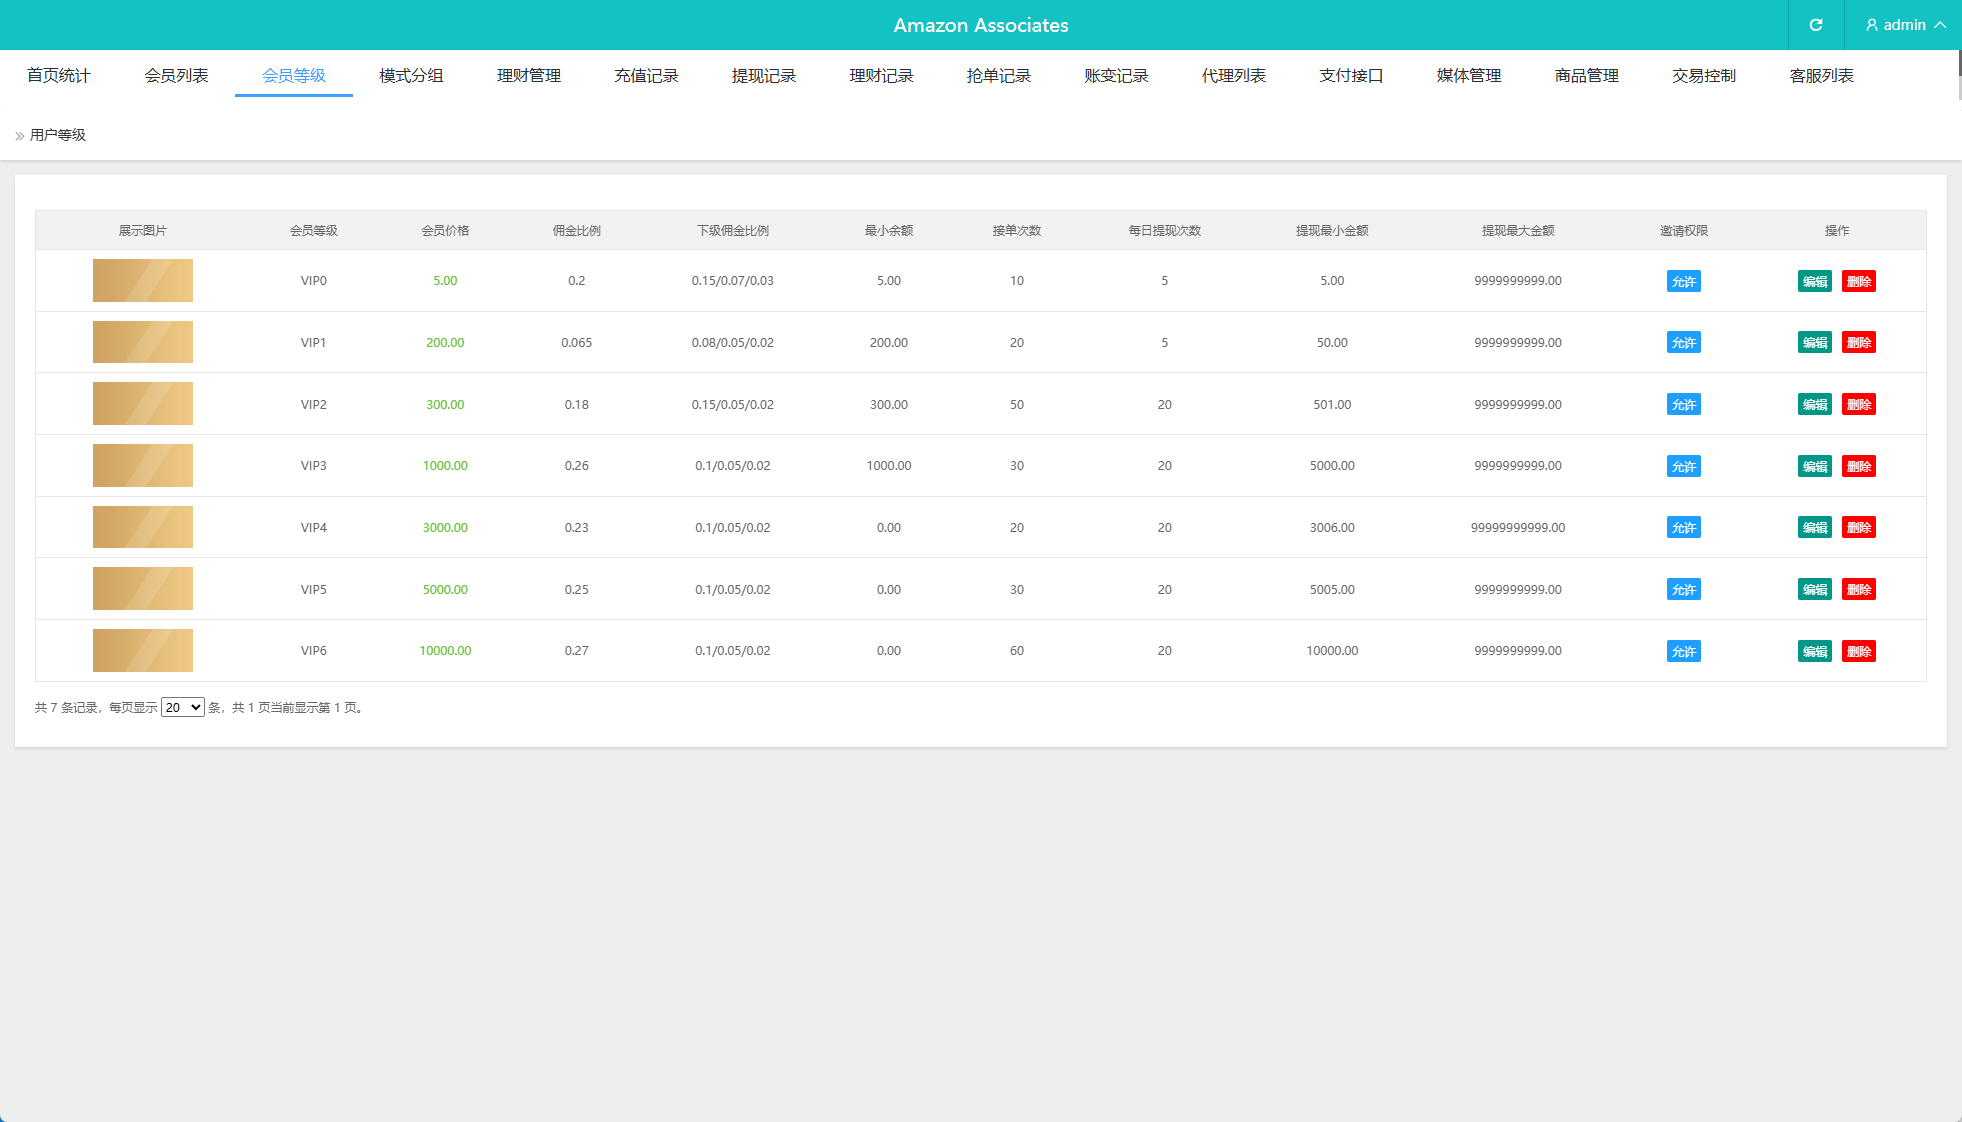Click the refresh icon in header
The width and height of the screenshot is (1962, 1122).
click(x=1816, y=25)
